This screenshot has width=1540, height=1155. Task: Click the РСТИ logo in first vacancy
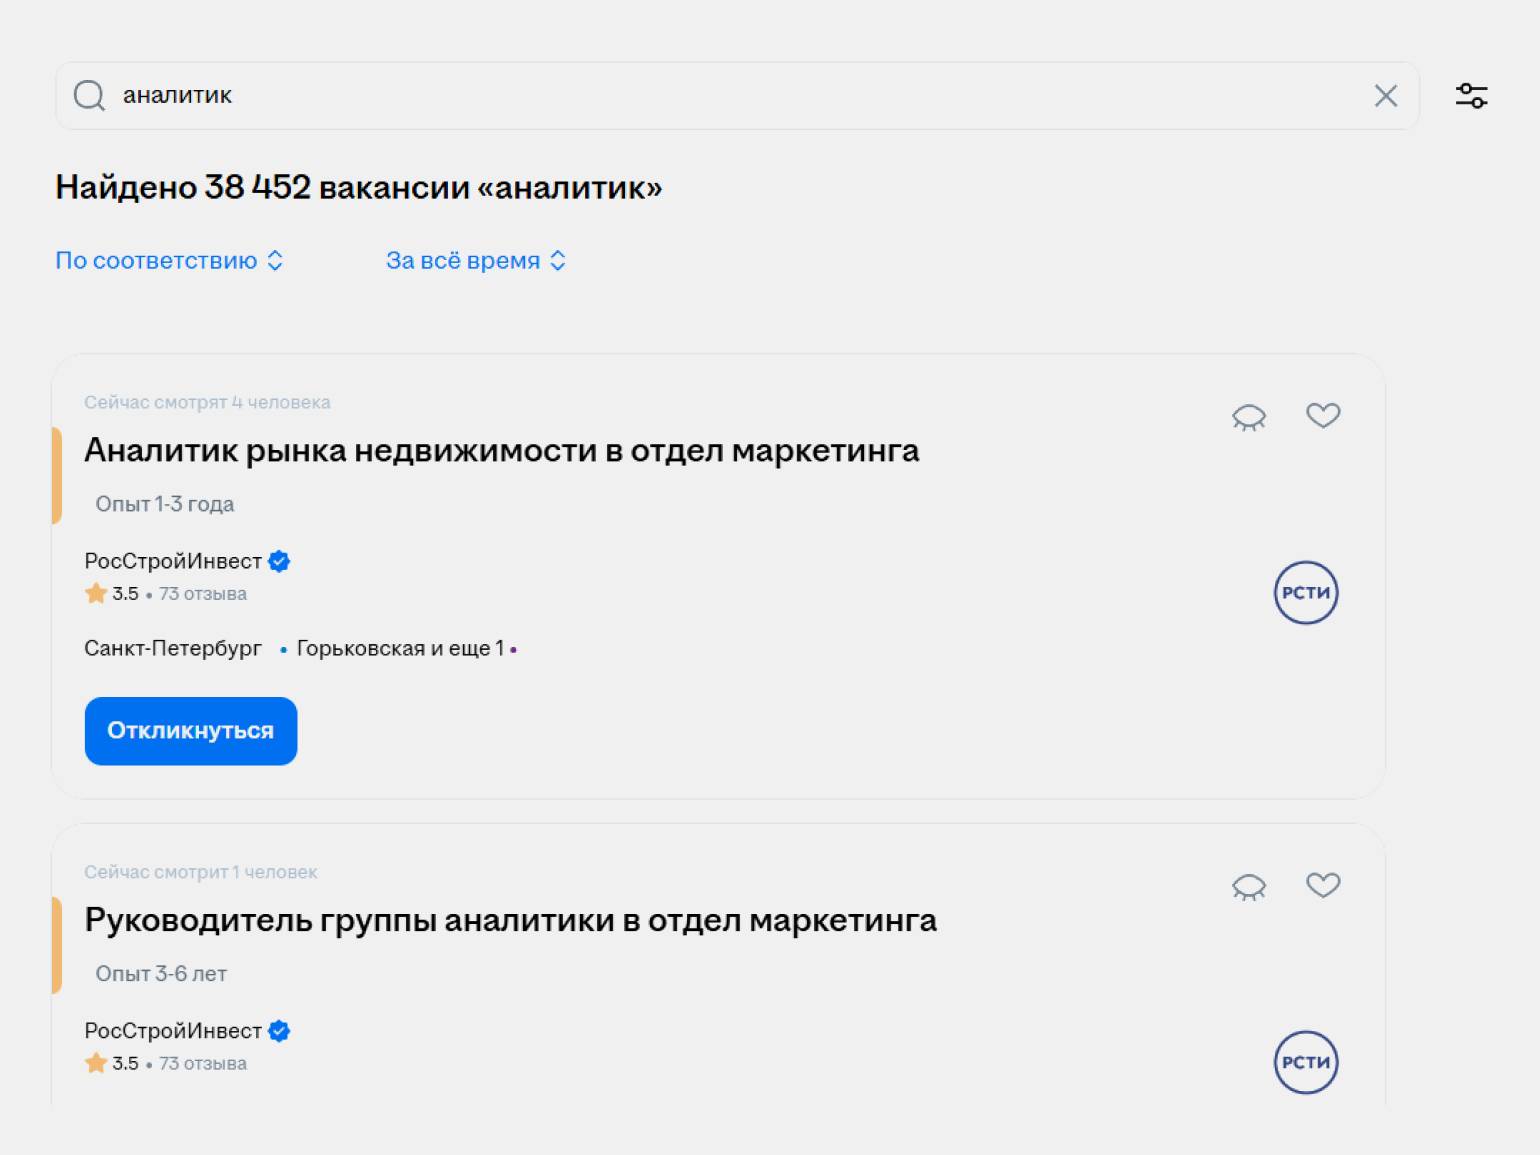[x=1305, y=593]
